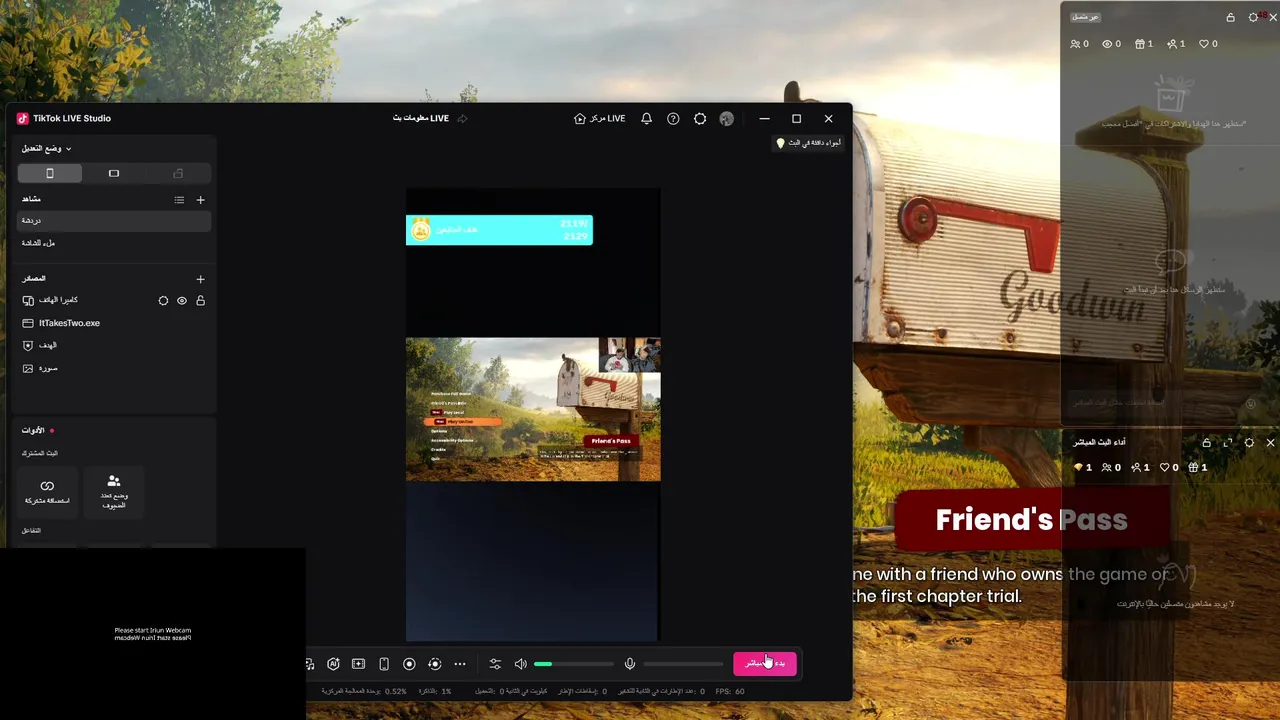This screenshot has width=1280, height=720.
Task: Open the phone icon in bottom toolbar
Action: coord(383,664)
